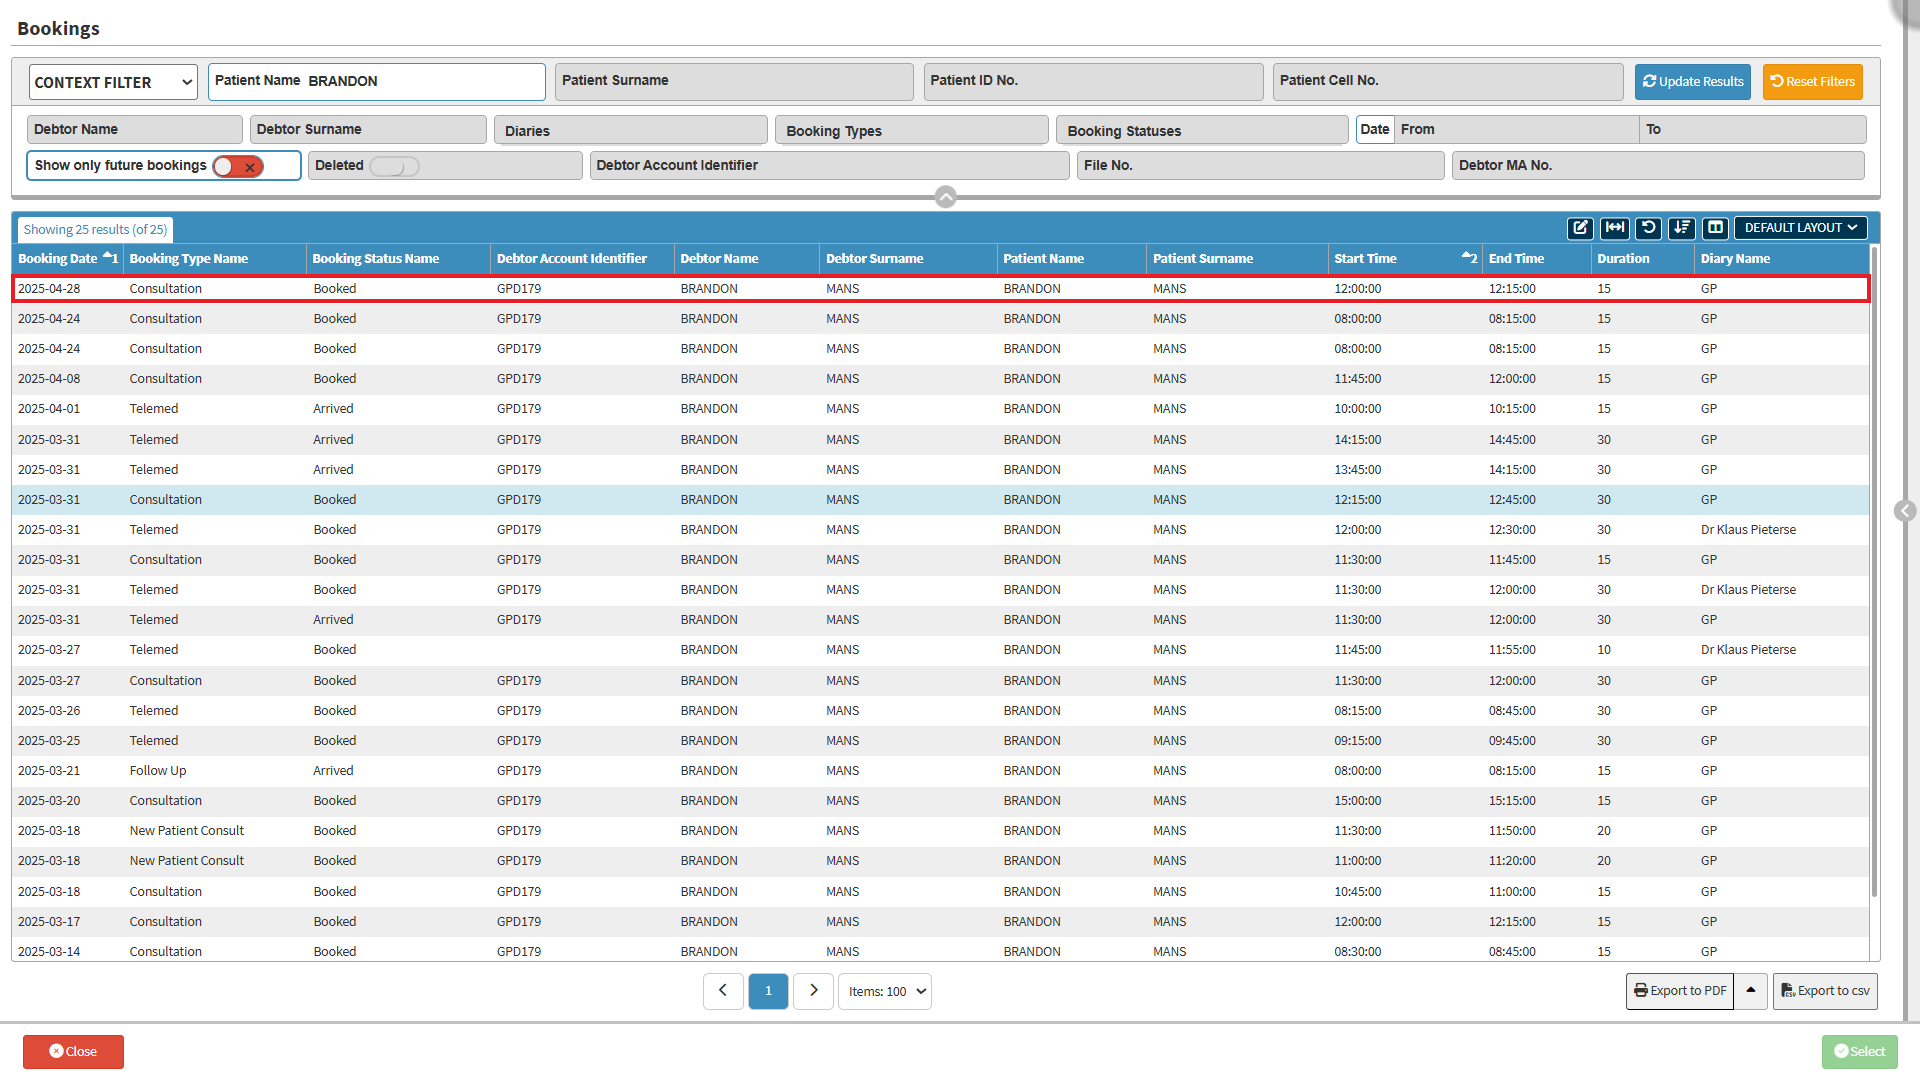Open the DEFAULT LAYOUT dropdown
Image resolution: width=1920 pixels, height=1080 pixels.
pos(1800,228)
